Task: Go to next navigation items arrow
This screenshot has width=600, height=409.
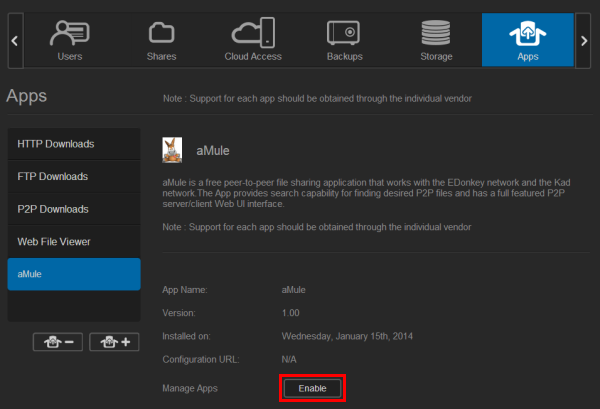Action: tap(584, 41)
